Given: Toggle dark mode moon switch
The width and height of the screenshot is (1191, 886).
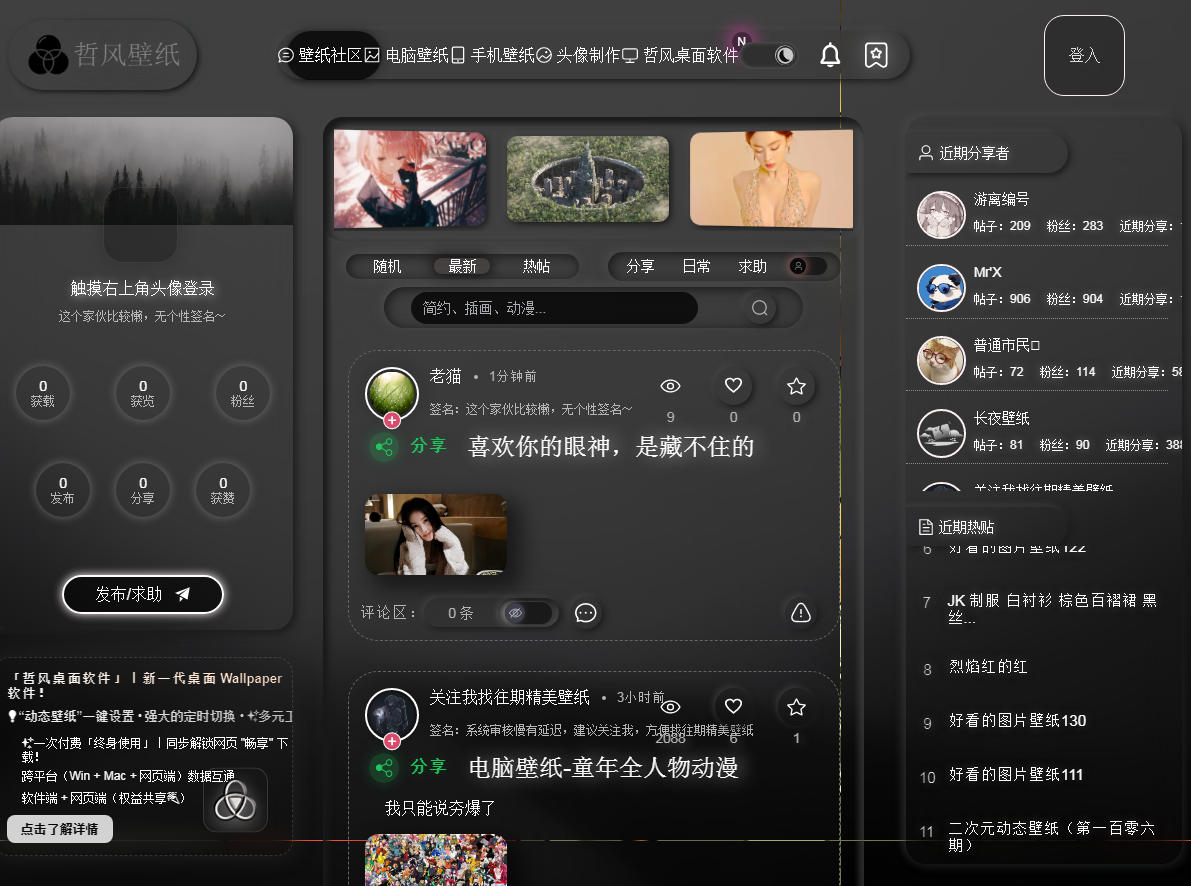Looking at the screenshot, I should point(770,55).
